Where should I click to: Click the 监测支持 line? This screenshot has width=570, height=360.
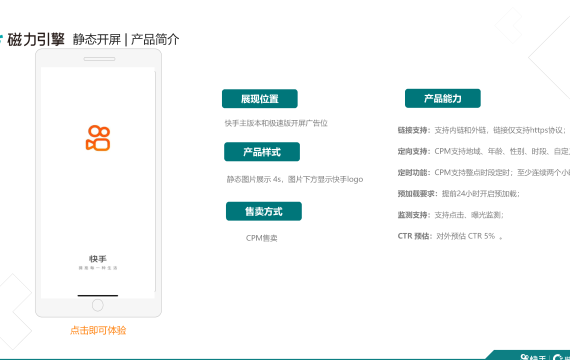pos(451,215)
